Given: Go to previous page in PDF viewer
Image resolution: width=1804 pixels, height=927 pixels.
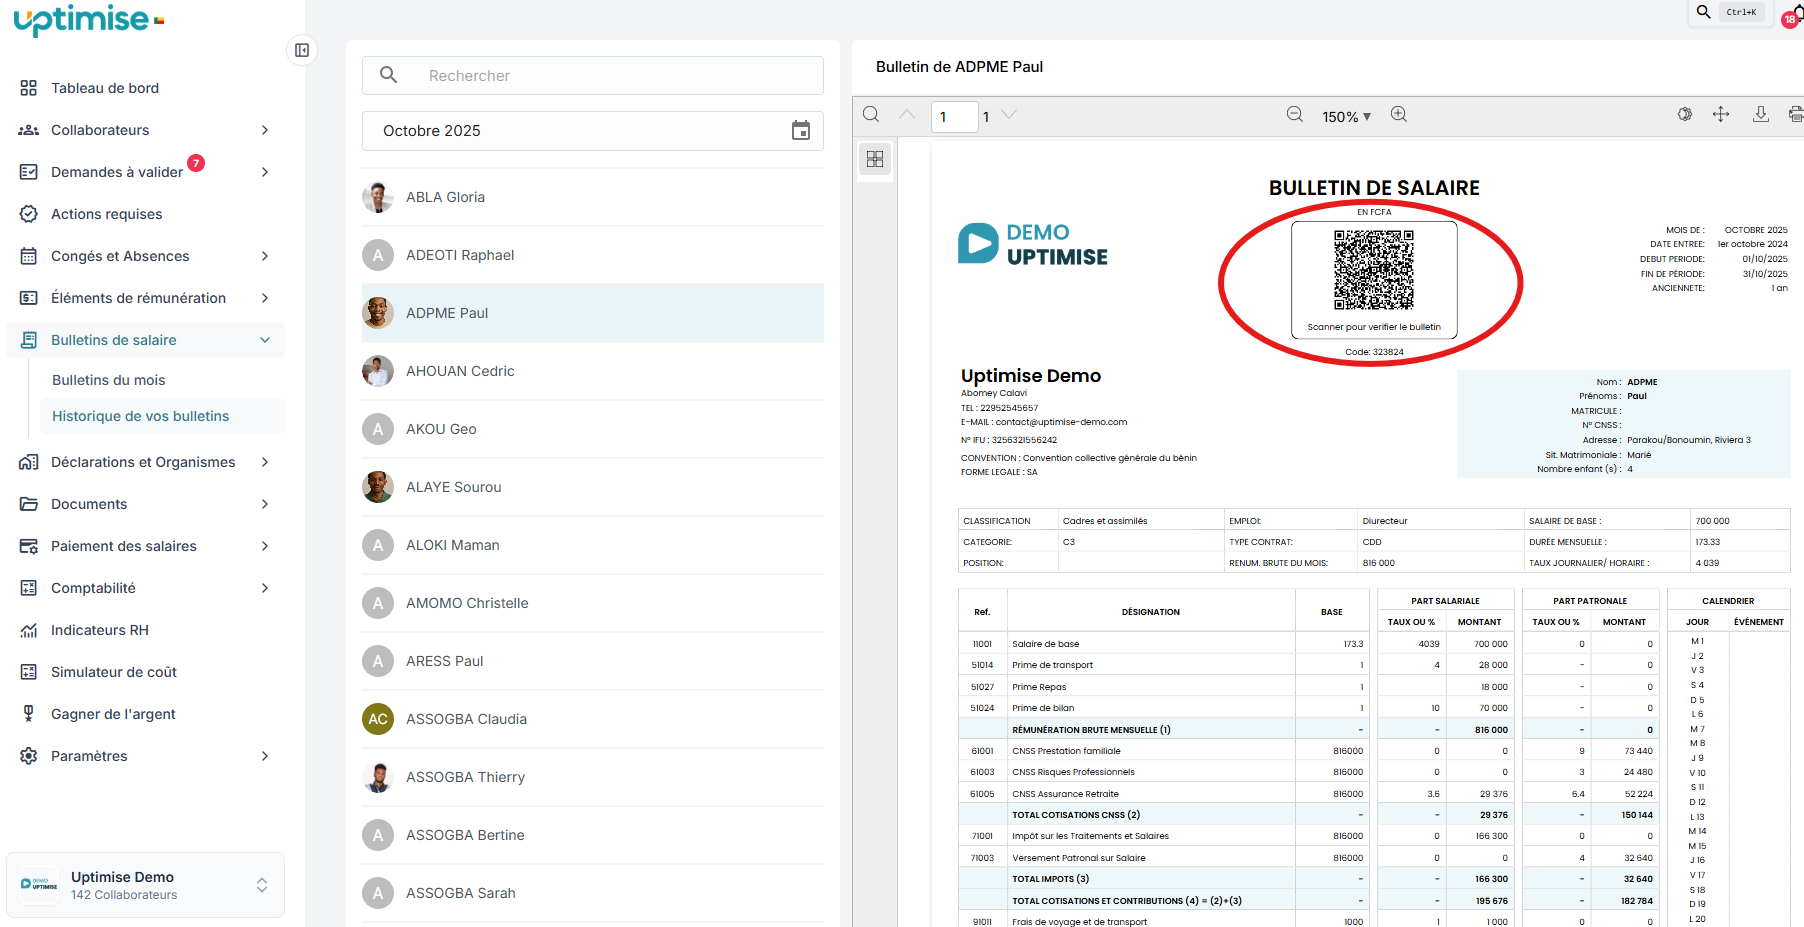Looking at the screenshot, I should click(x=907, y=115).
